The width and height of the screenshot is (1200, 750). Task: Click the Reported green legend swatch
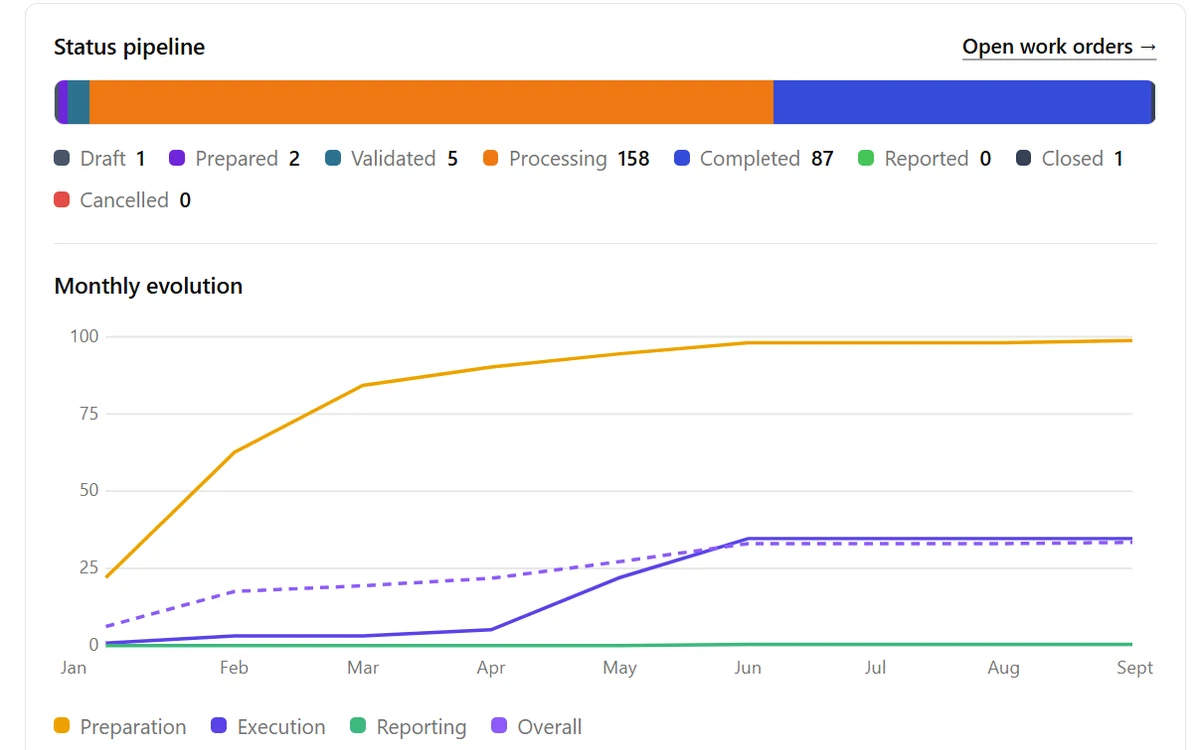pos(866,158)
